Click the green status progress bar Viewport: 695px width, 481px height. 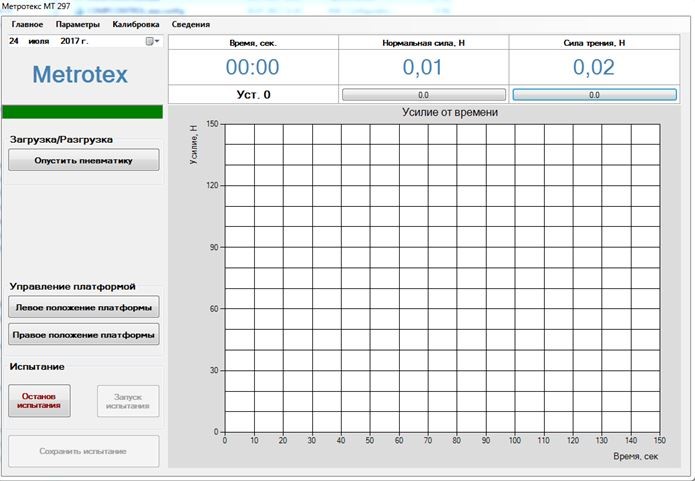click(x=82, y=112)
